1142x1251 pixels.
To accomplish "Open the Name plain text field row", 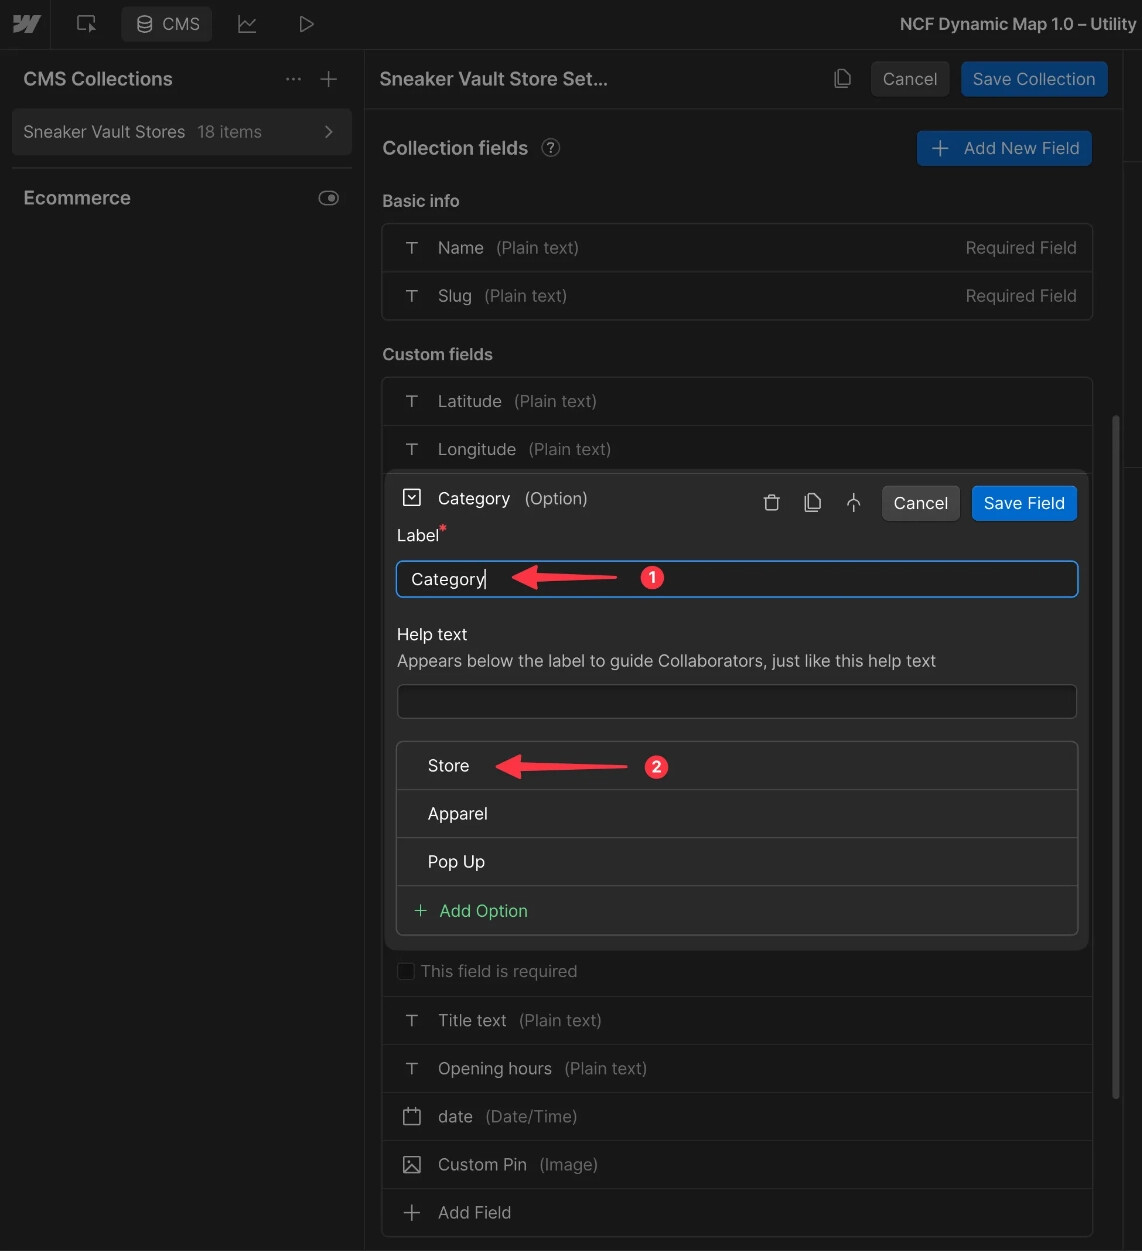I will [737, 248].
